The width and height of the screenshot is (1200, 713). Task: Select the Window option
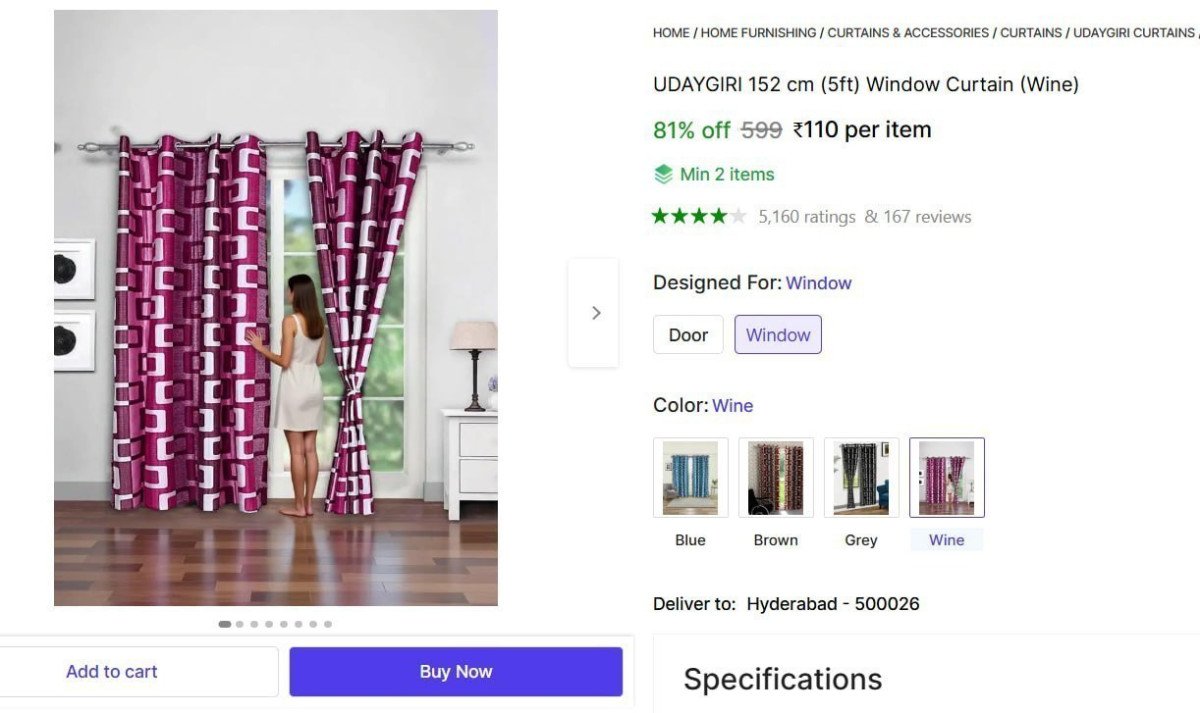pos(778,334)
